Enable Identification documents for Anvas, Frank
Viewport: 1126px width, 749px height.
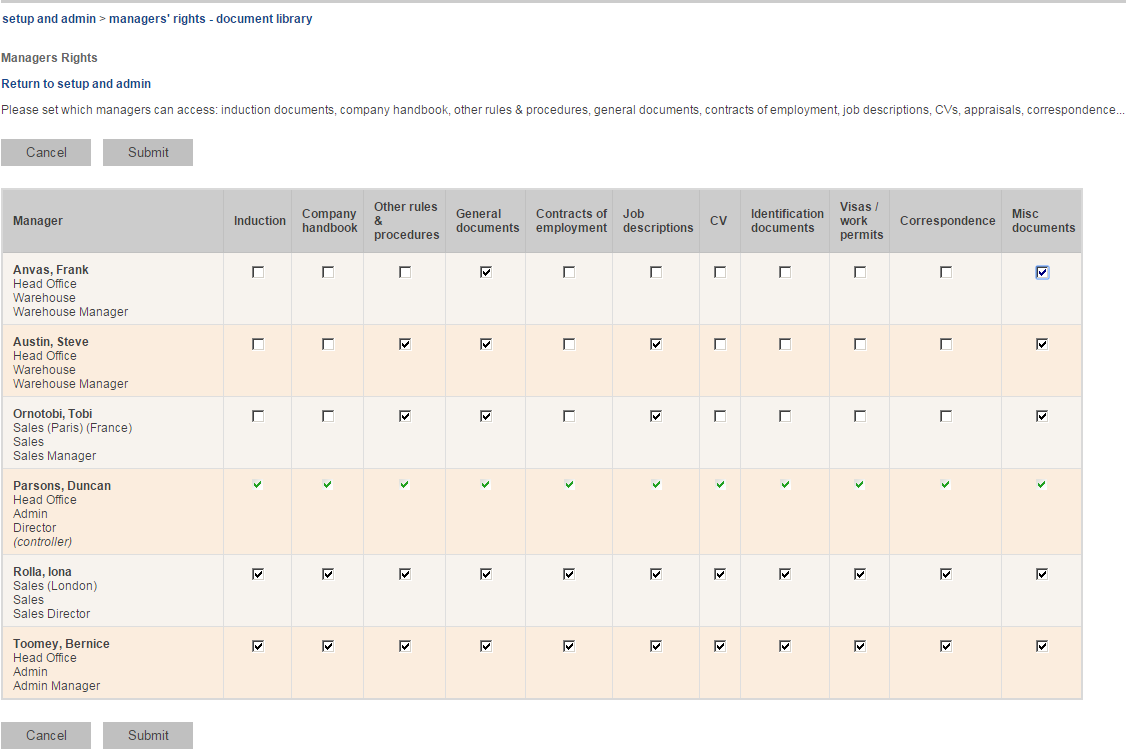[785, 272]
